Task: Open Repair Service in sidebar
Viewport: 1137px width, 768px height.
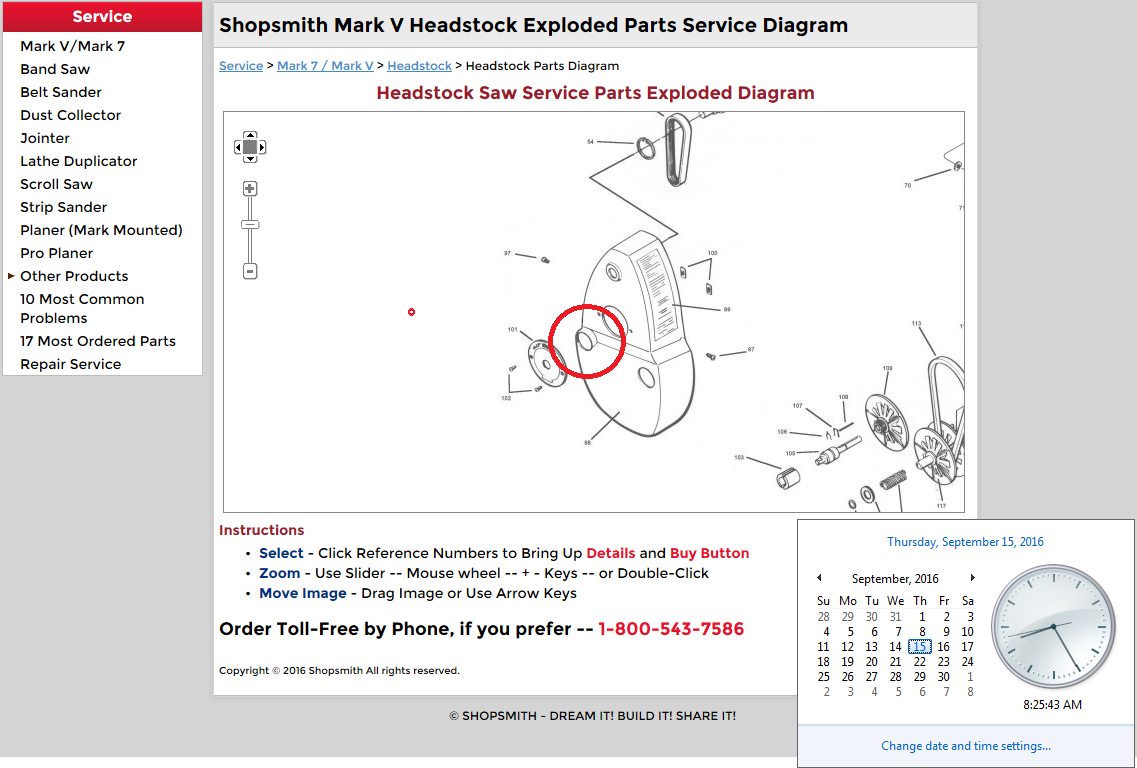Action: pyautogui.click(x=70, y=365)
